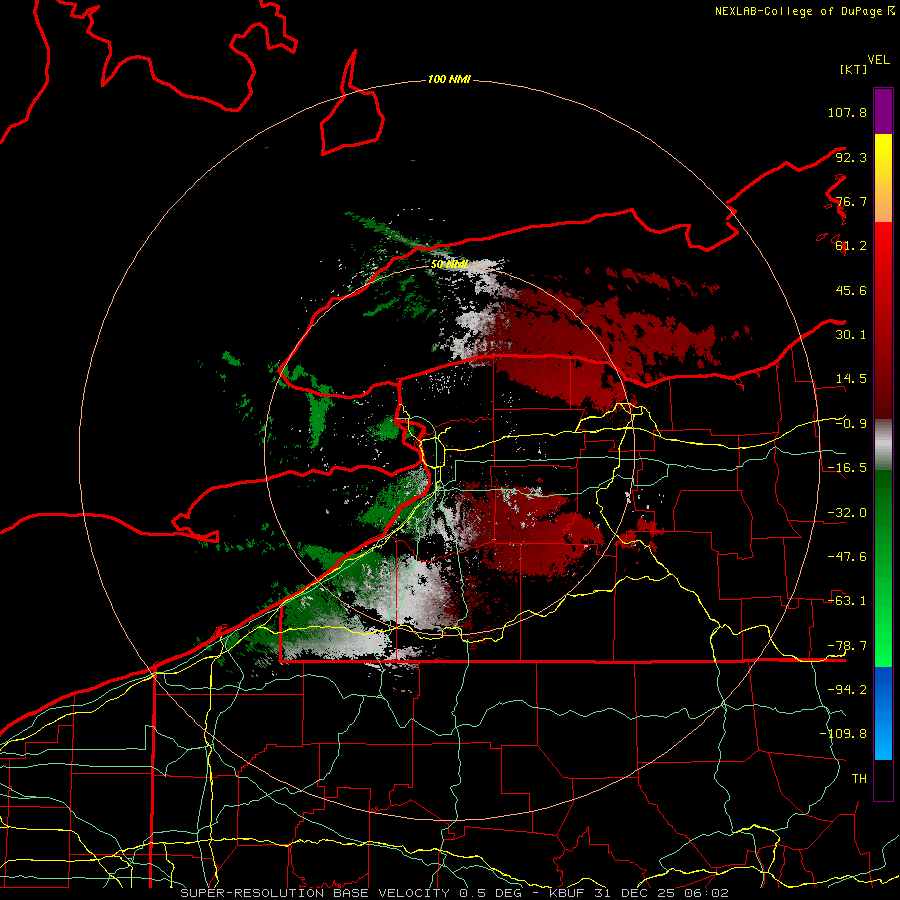
Task: Select the -16.5 velocity scale value
Action: click(847, 468)
